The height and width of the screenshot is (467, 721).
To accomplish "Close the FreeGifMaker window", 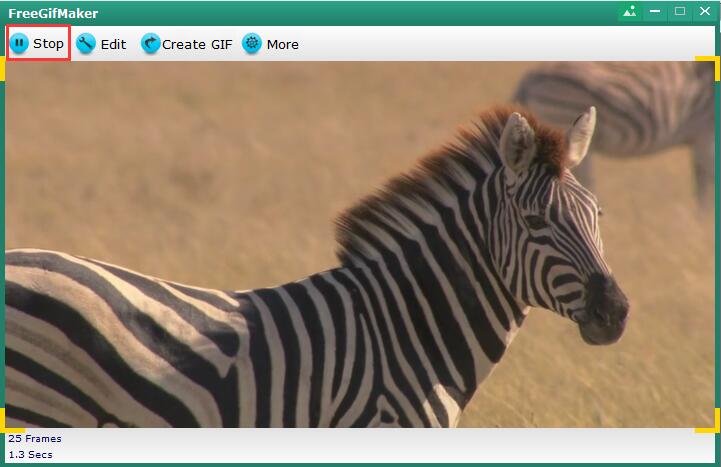I will point(705,11).
